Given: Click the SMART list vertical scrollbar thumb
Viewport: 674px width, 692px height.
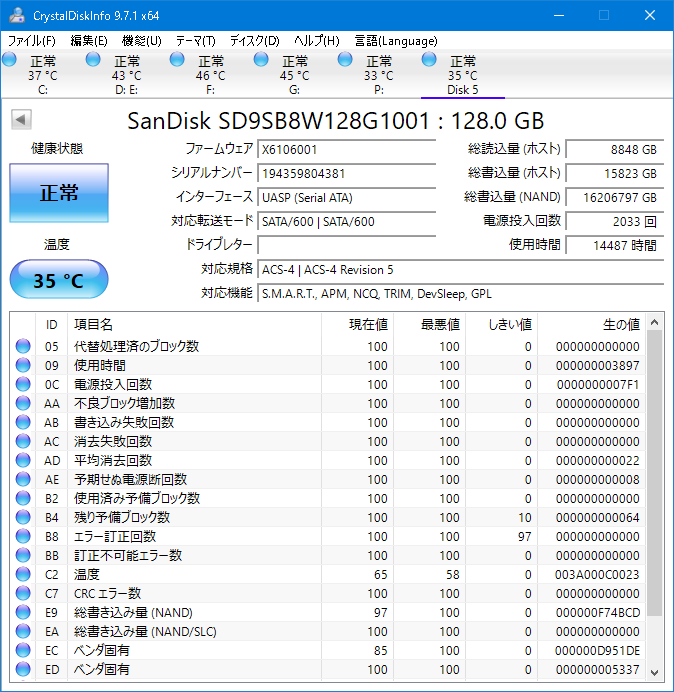Looking at the screenshot, I should coord(655,473).
